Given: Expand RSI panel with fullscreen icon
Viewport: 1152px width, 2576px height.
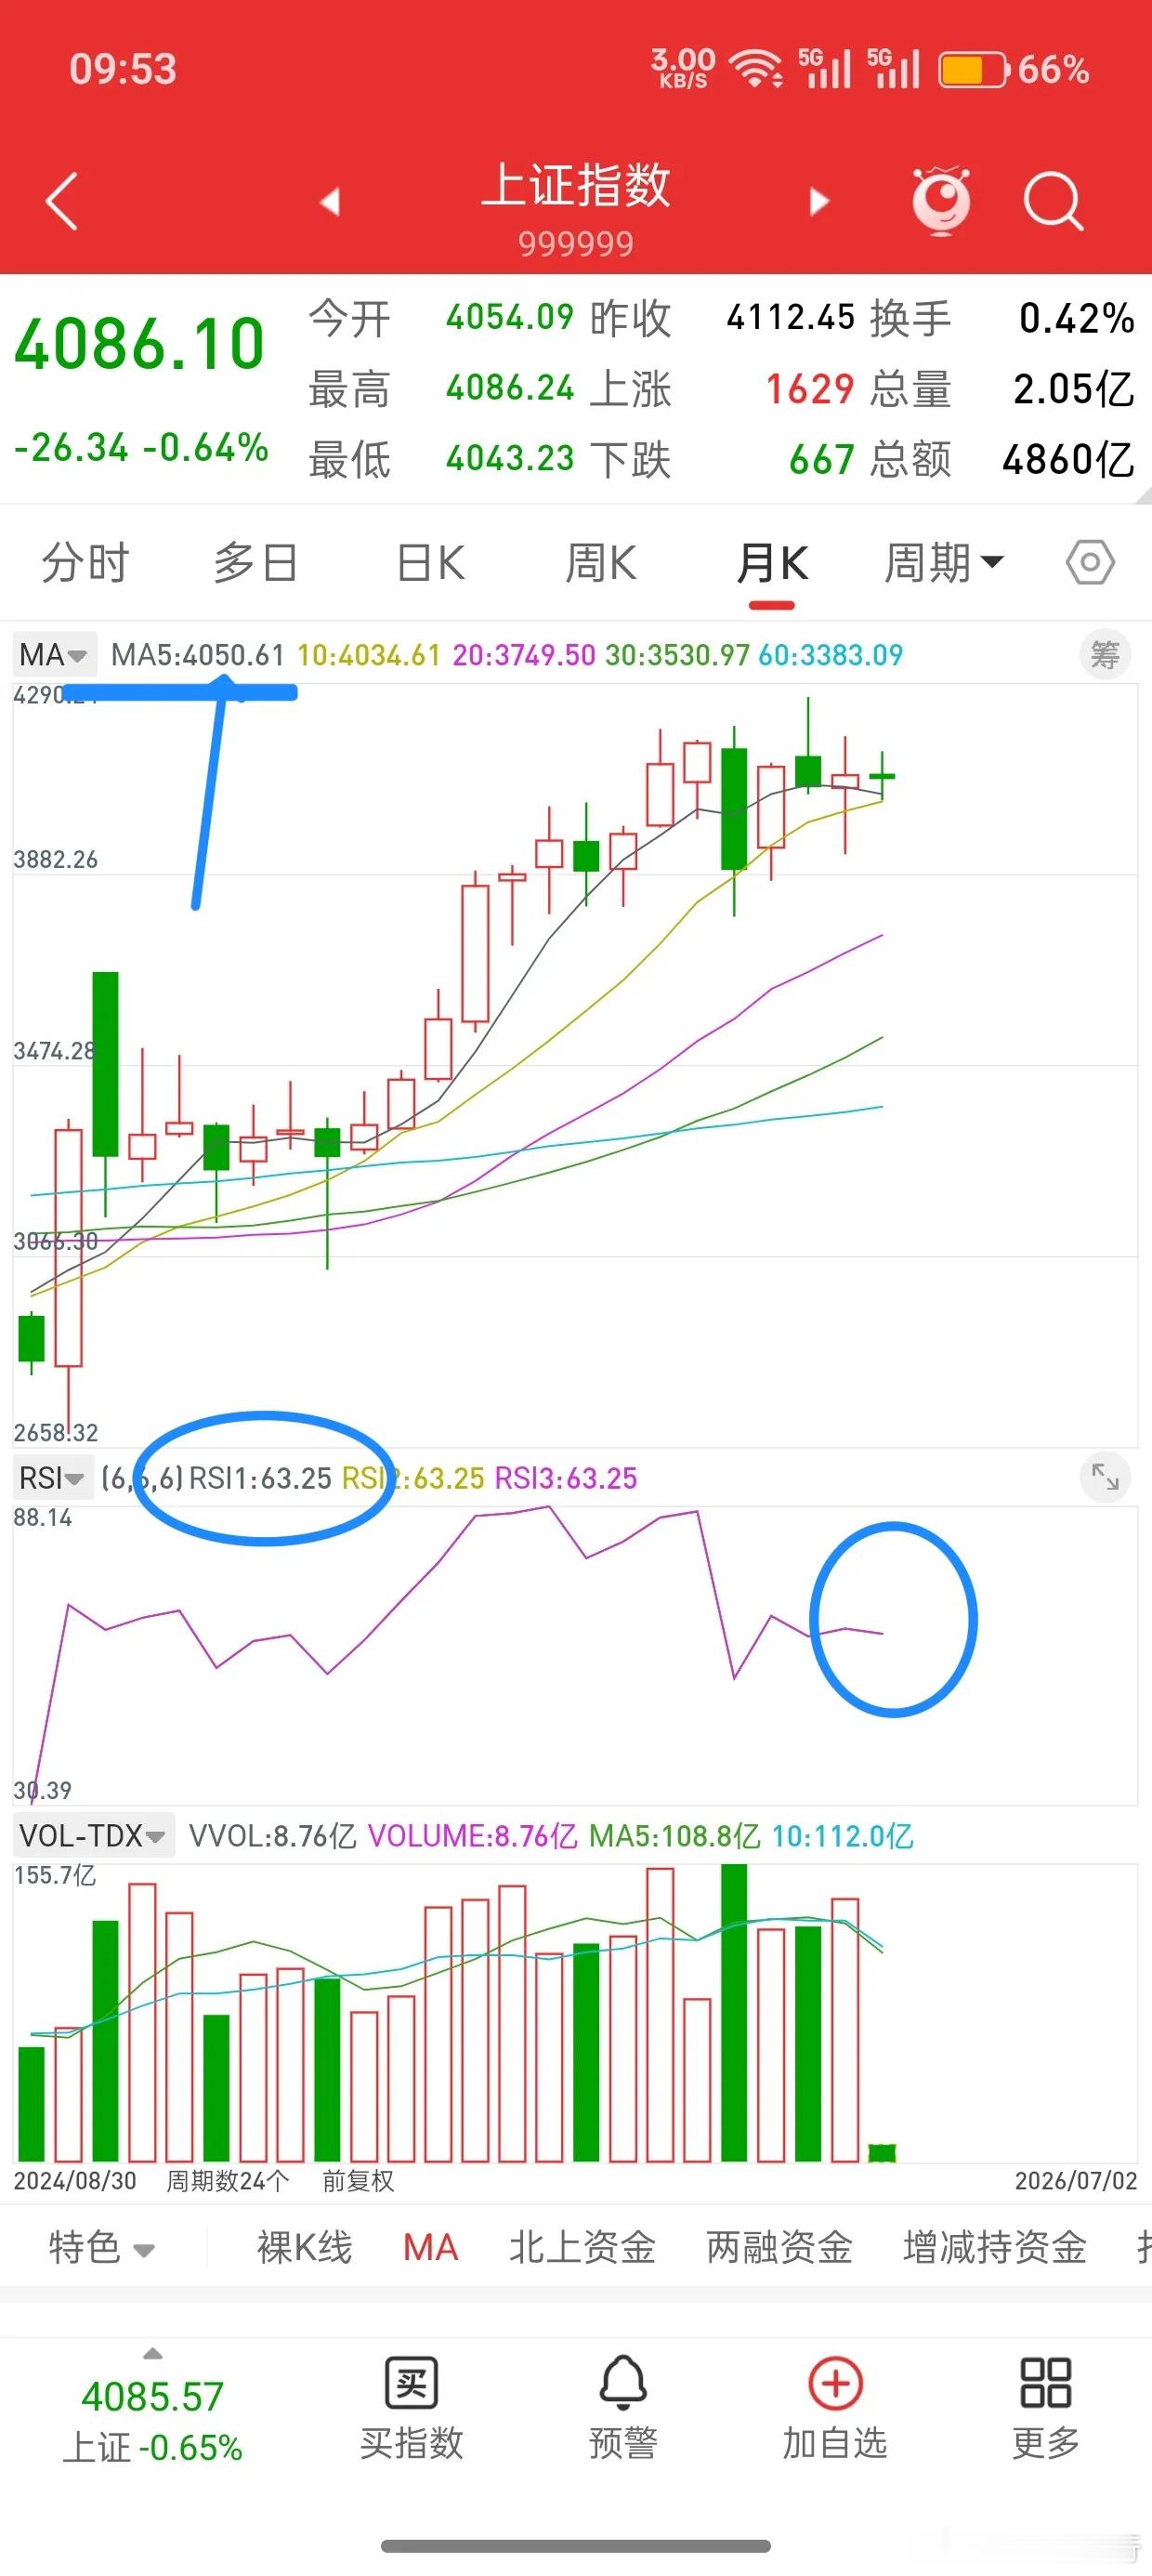Looking at the screenshot, I should (x=1105, y=1477).
